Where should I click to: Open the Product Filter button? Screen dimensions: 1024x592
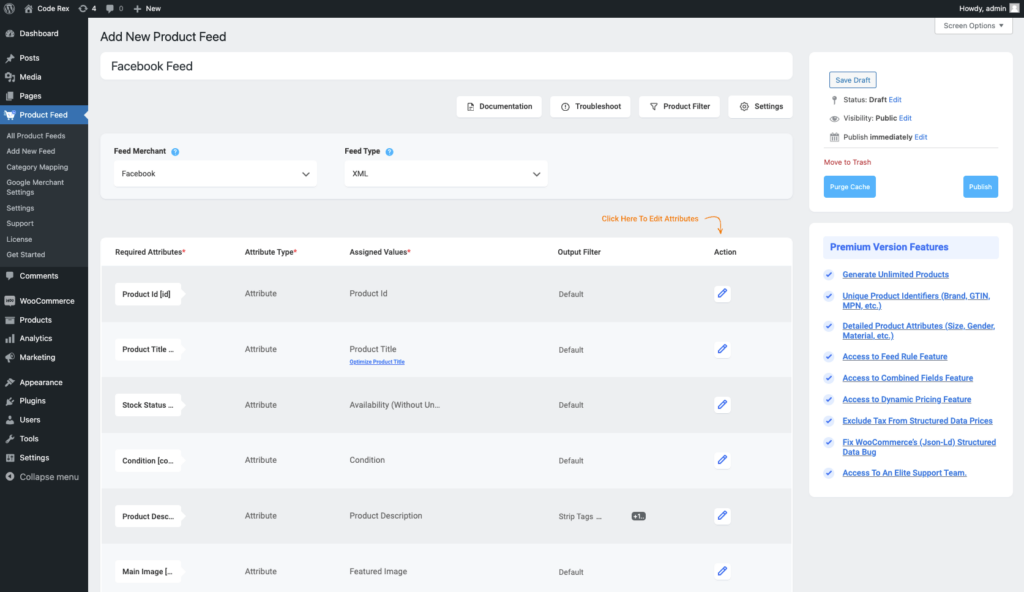pyautogui.click(x=679, y=107)
